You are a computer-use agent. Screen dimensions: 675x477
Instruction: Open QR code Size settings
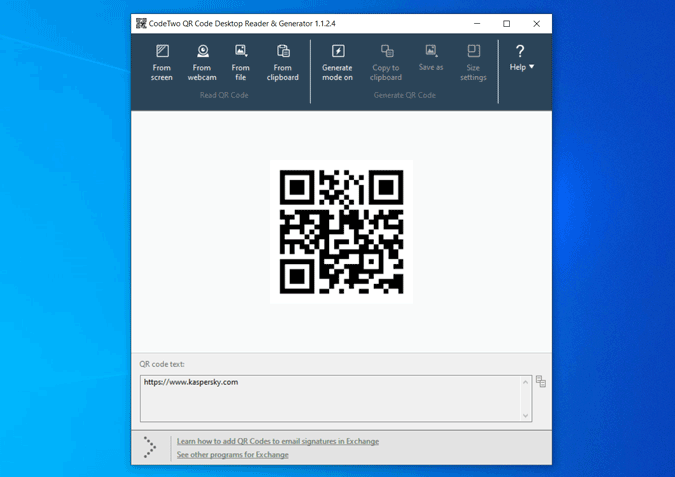473,63
